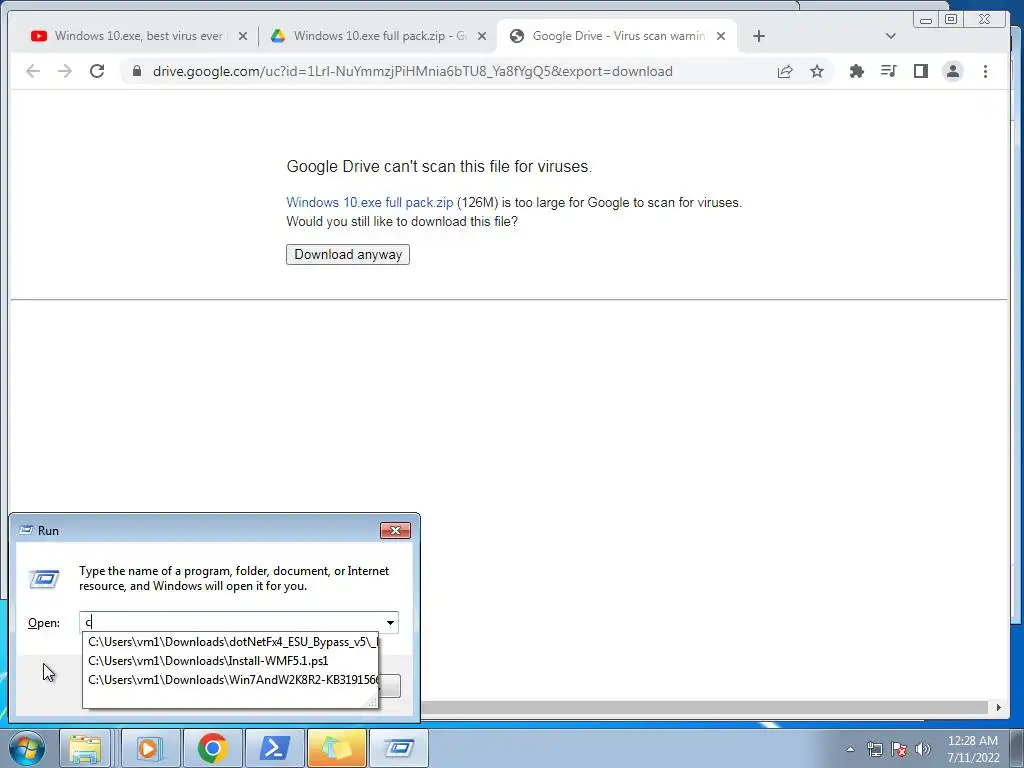Click the horizontal scrollbar track
Image resolution: width=1024 pixels, height=768 pixels.
coord(704,707)
